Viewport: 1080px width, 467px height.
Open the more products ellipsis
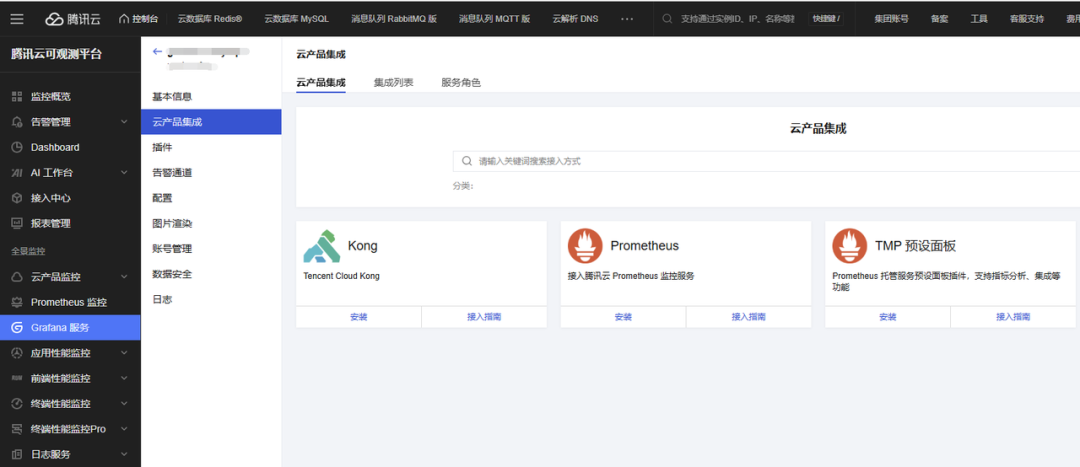click(x=627, y=19)
